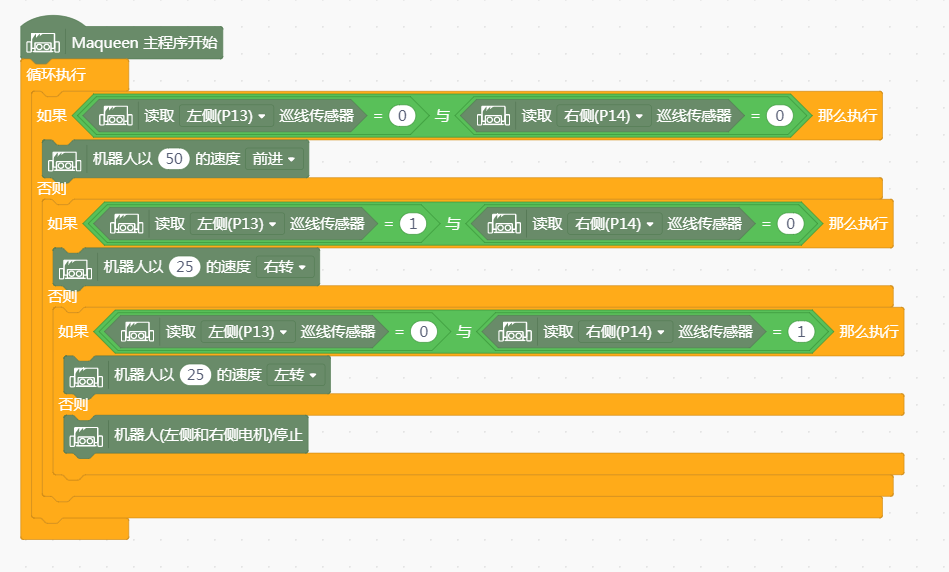Click 巡线传感器 after 左侧(P13) in middle 如果
This screenshot has width=949, height=572.
click(x=327, y=224)
